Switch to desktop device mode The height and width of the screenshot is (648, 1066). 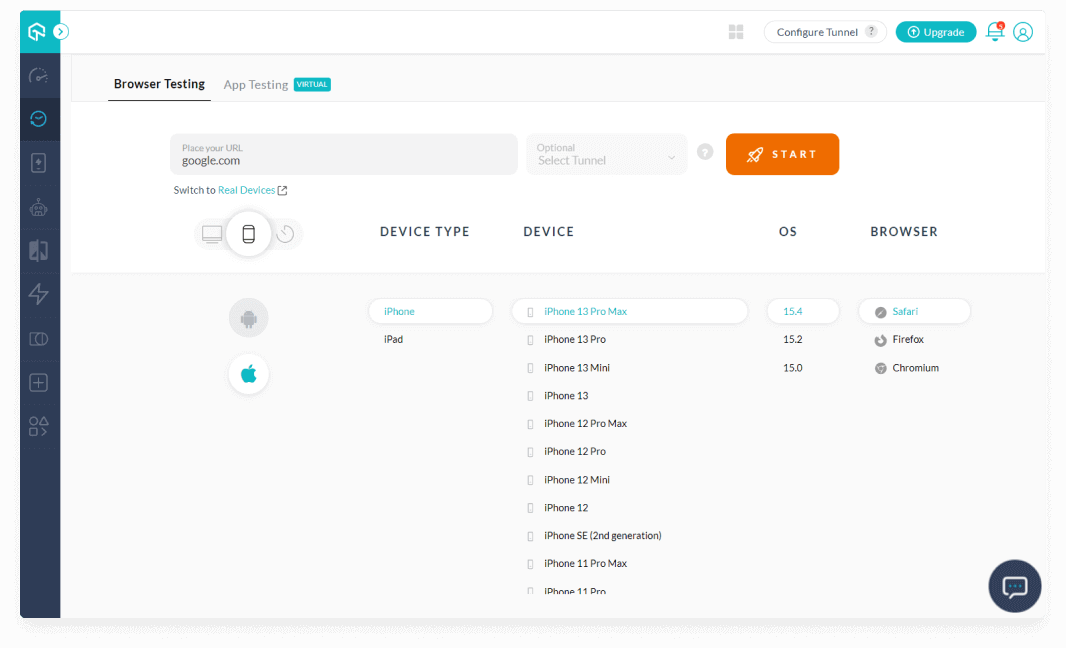(x=212, y=233)
